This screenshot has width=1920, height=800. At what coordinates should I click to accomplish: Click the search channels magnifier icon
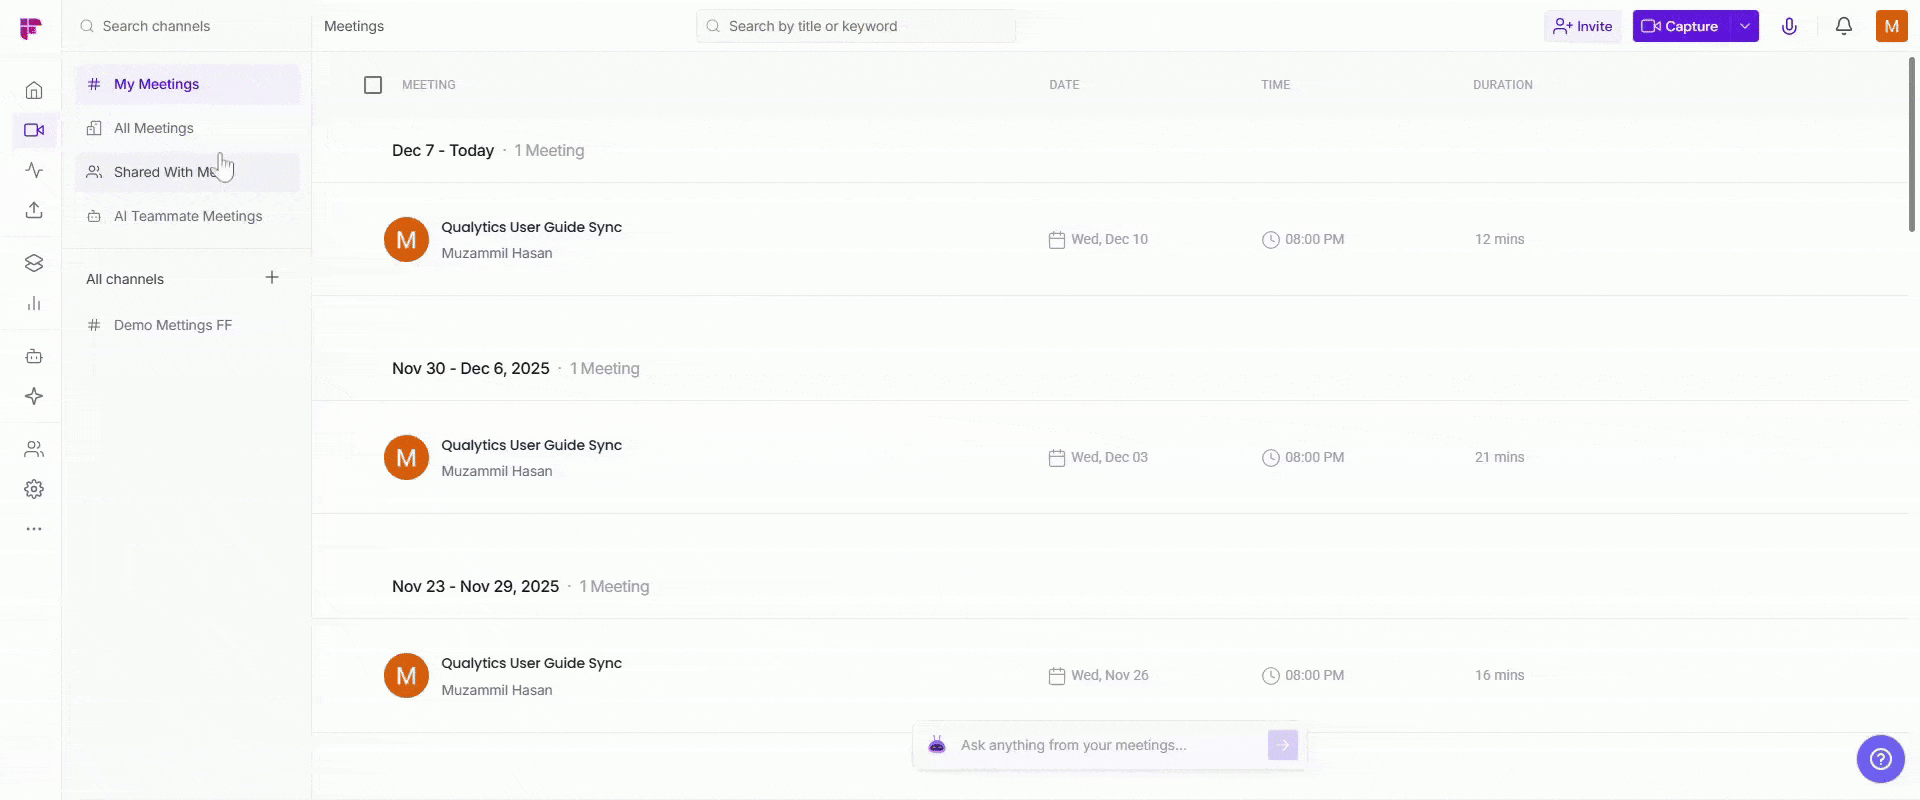[87, 26]
